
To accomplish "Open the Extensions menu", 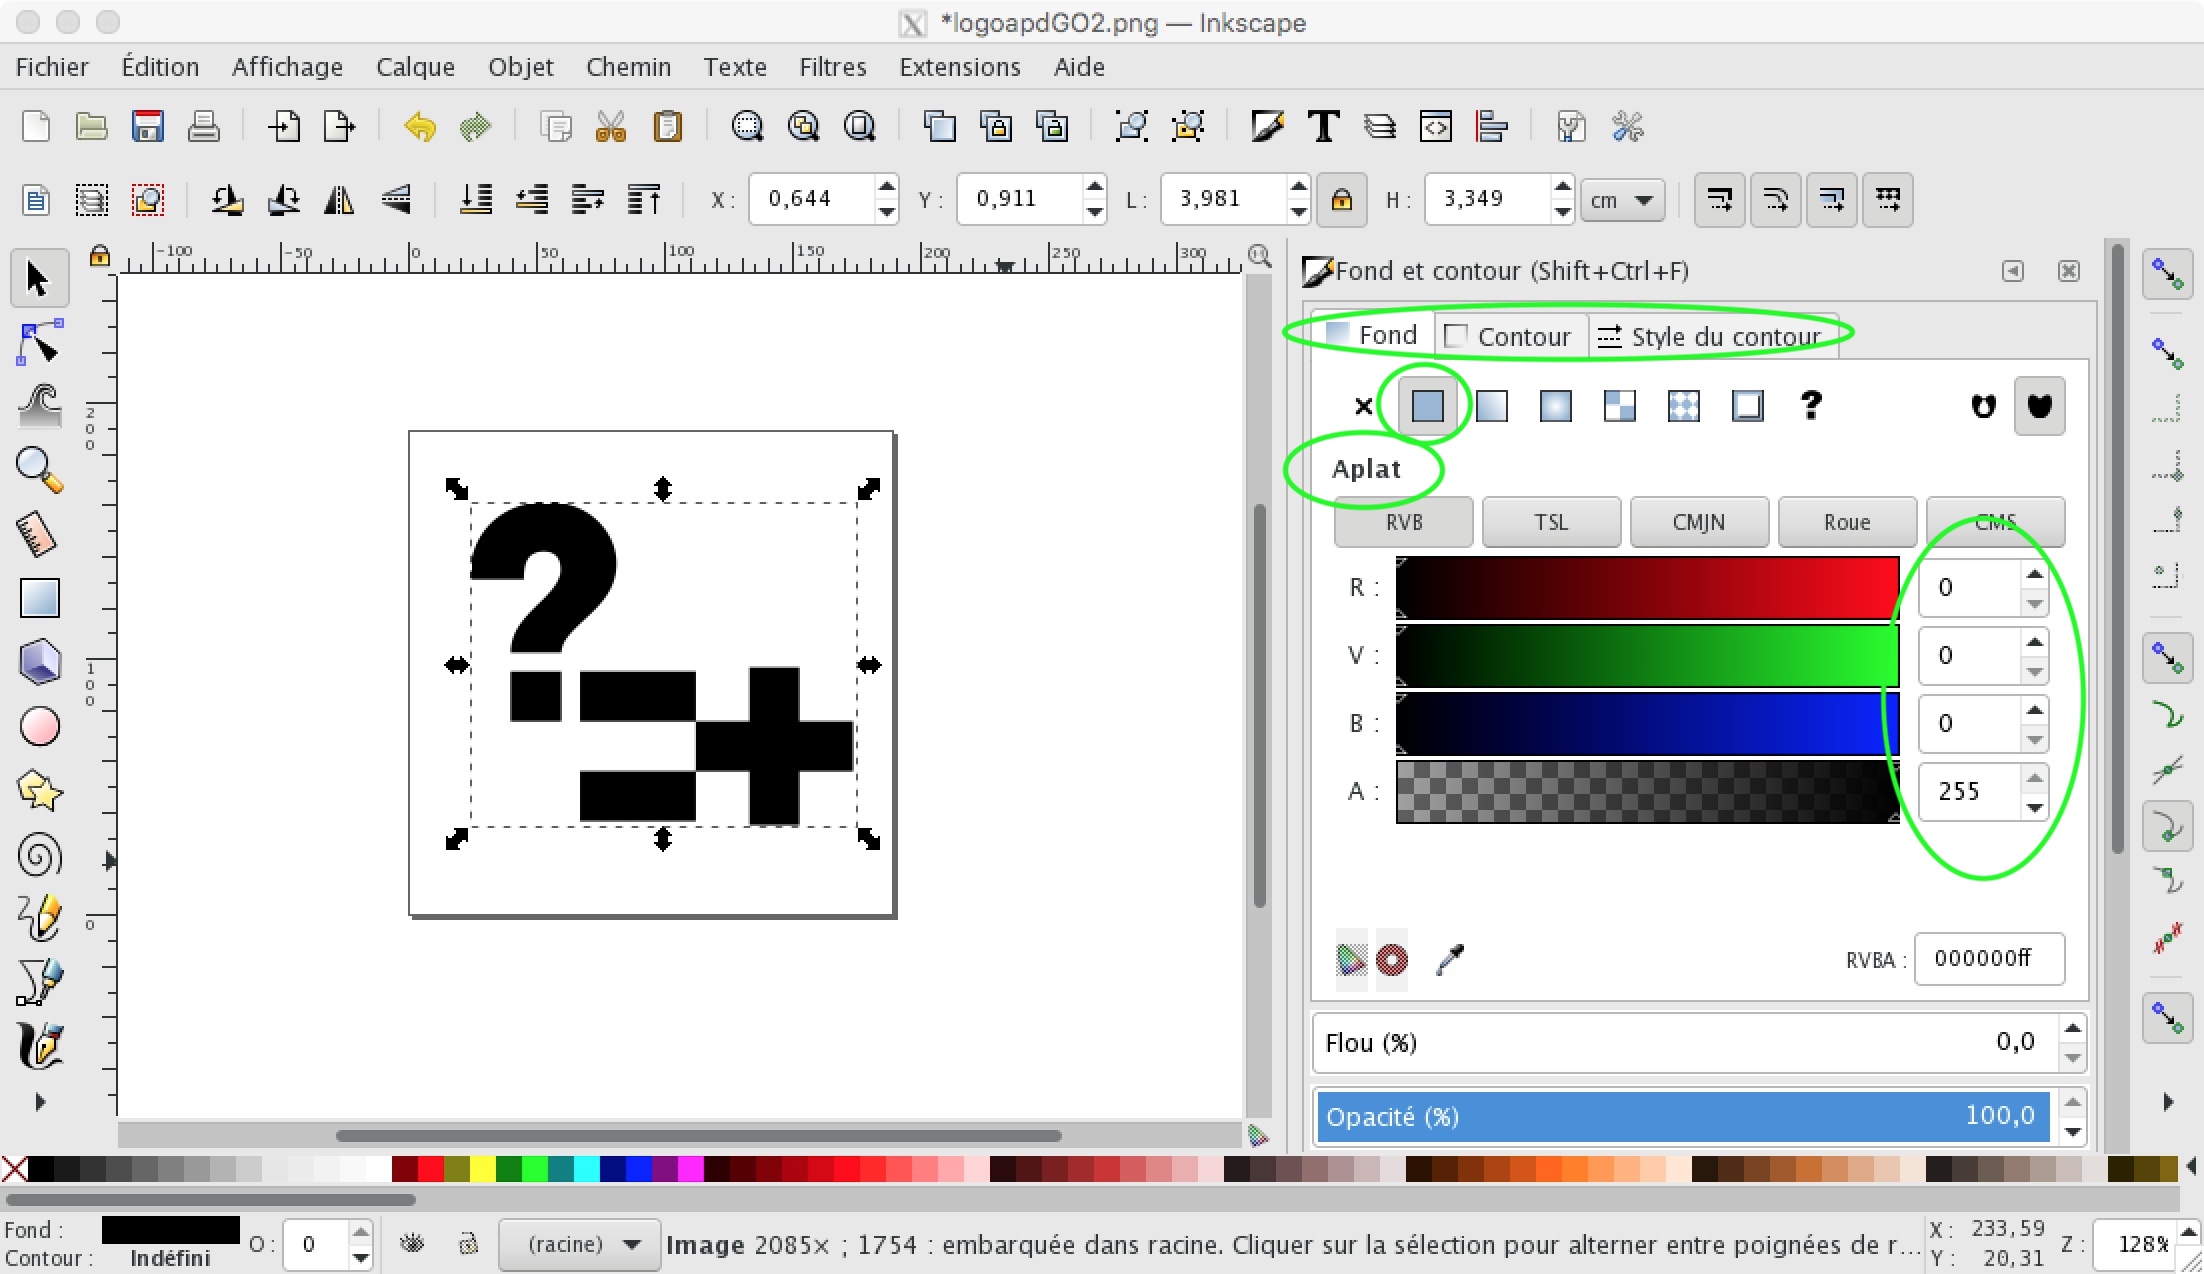I will pyautogui.click(x=959, y=67).
